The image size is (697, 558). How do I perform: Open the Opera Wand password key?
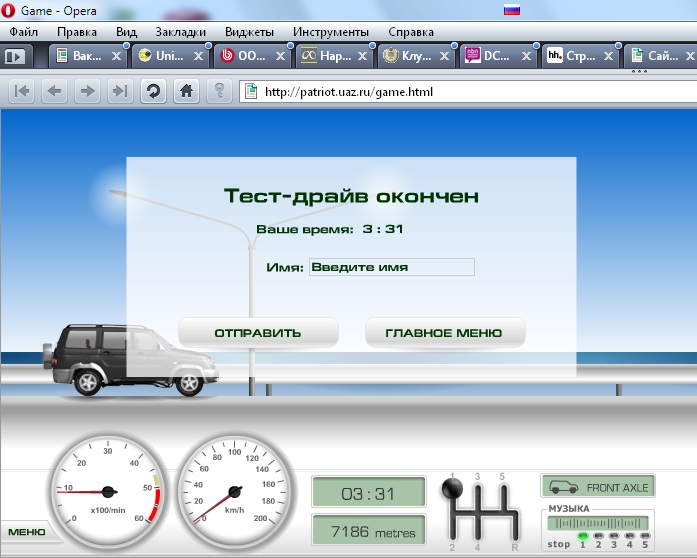[x=217, y=91]
